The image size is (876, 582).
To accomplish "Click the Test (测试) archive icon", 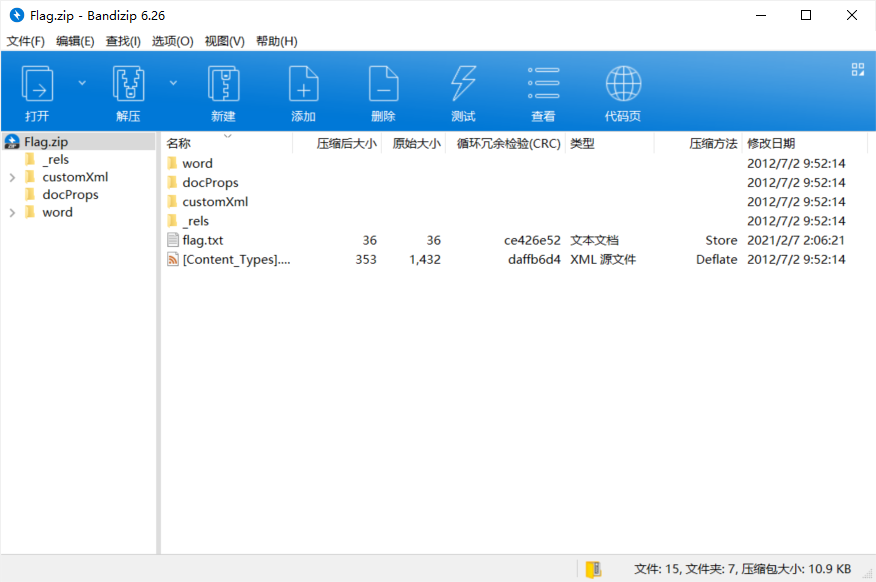I will [463, 85].
